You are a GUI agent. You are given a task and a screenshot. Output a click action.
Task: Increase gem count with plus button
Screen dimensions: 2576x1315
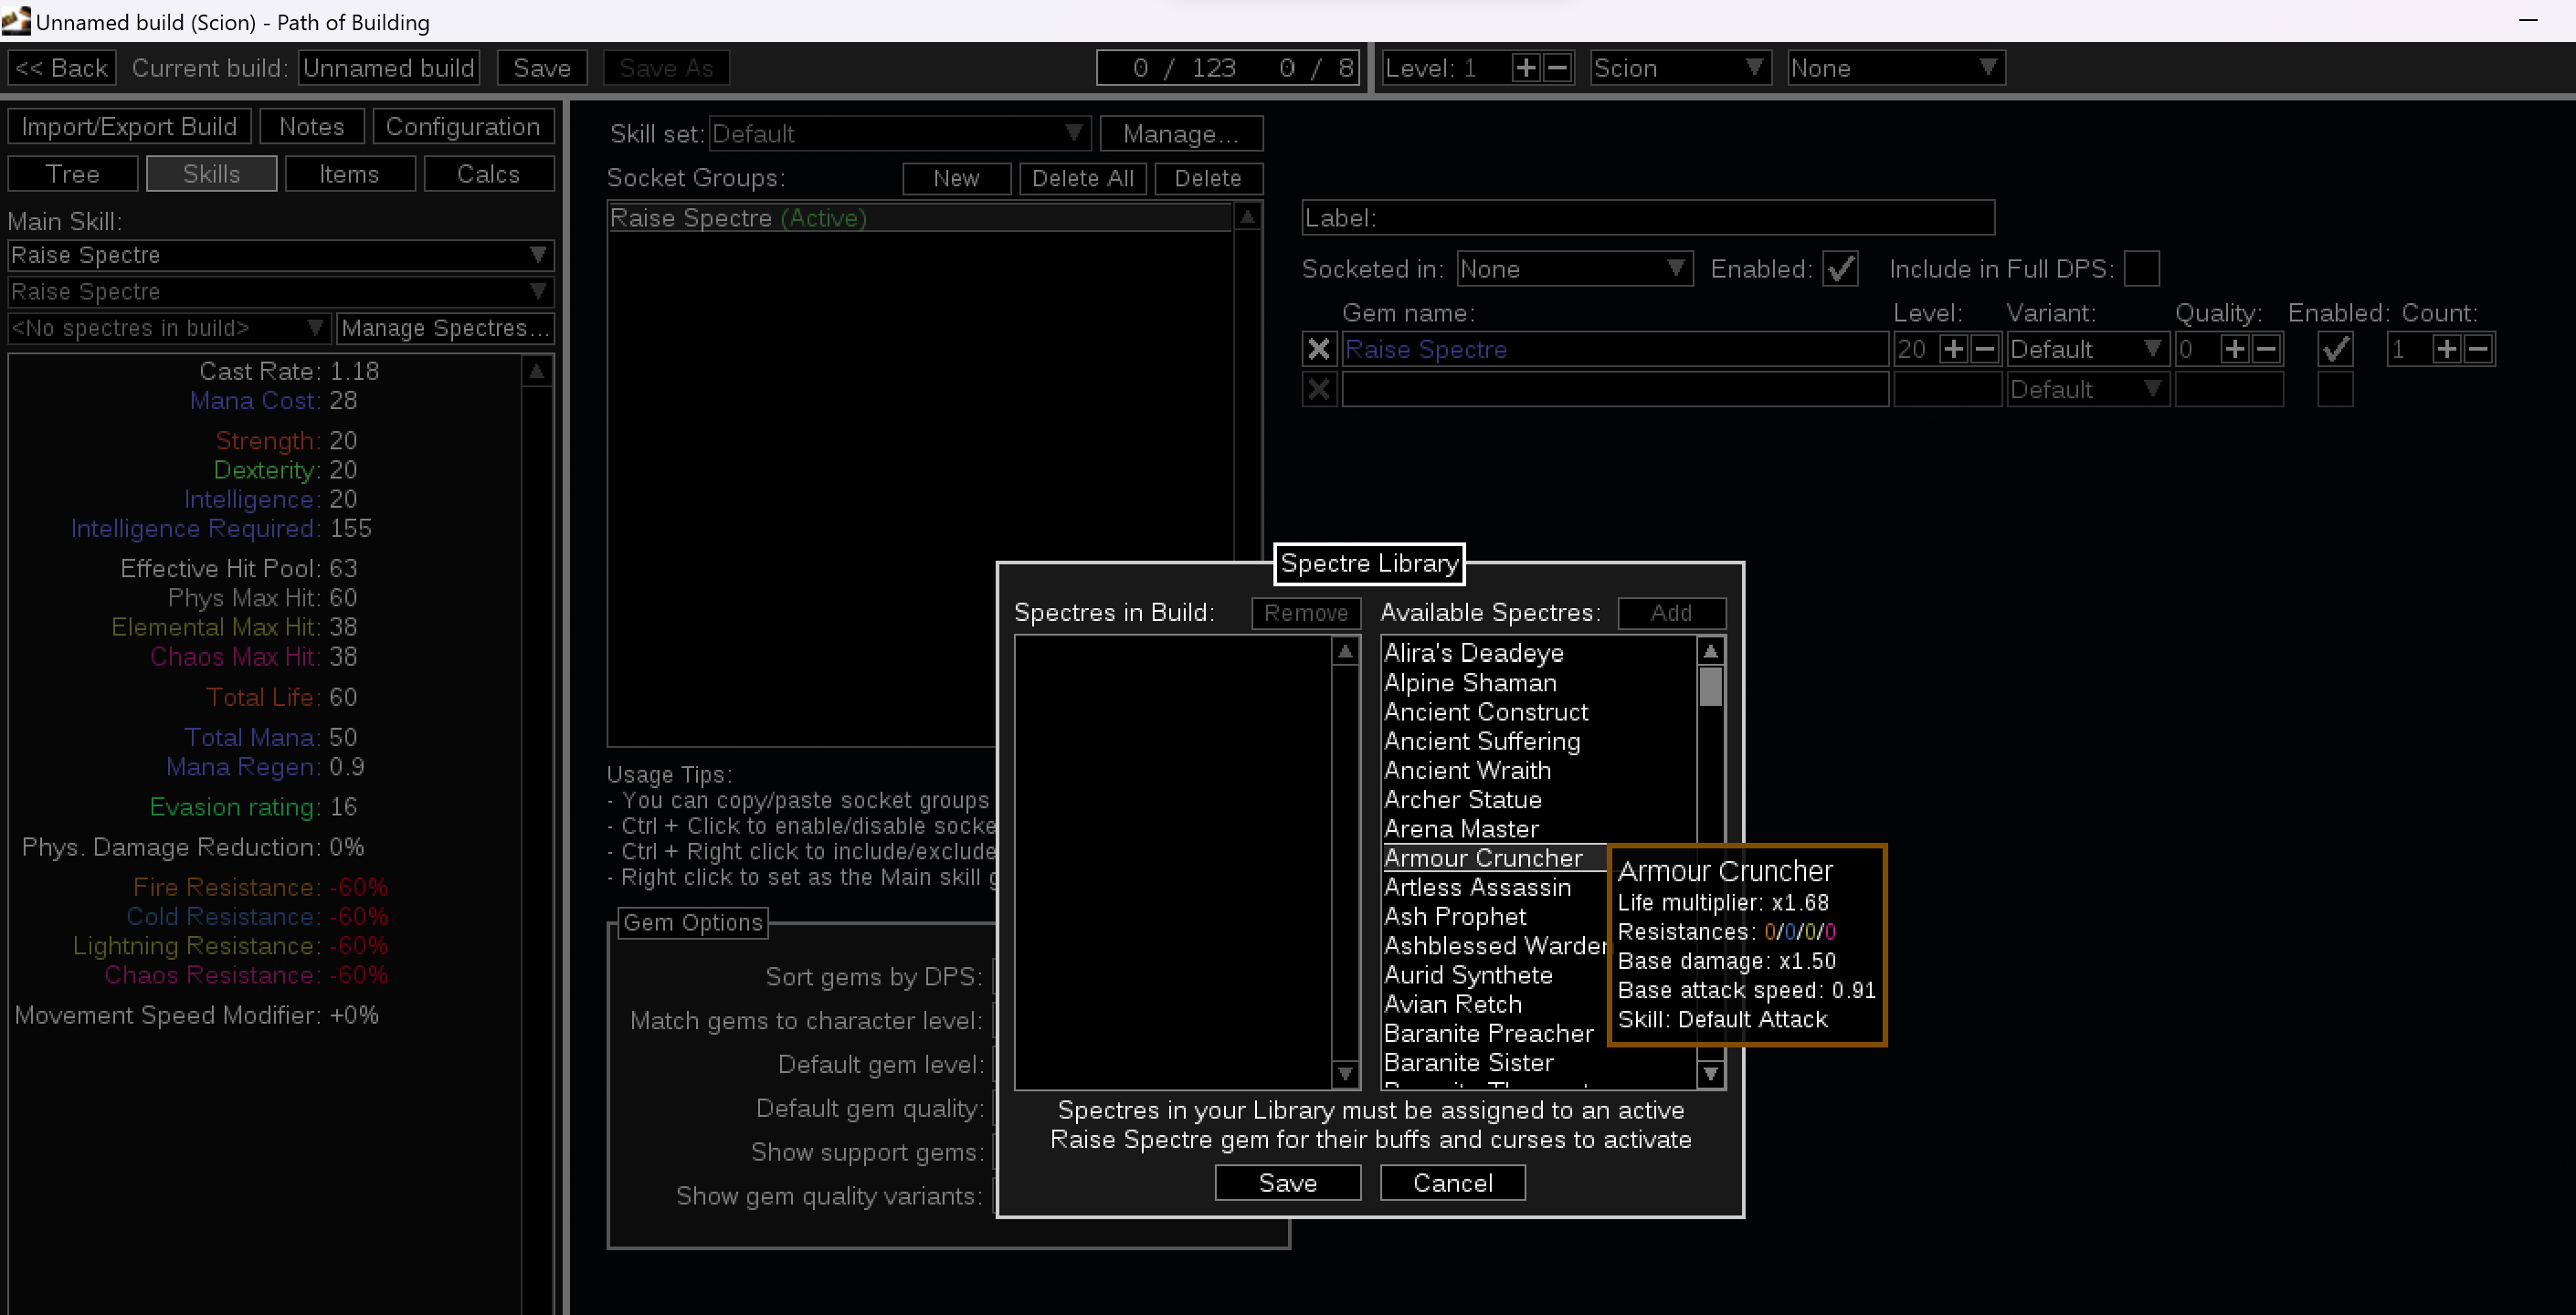2446,349
